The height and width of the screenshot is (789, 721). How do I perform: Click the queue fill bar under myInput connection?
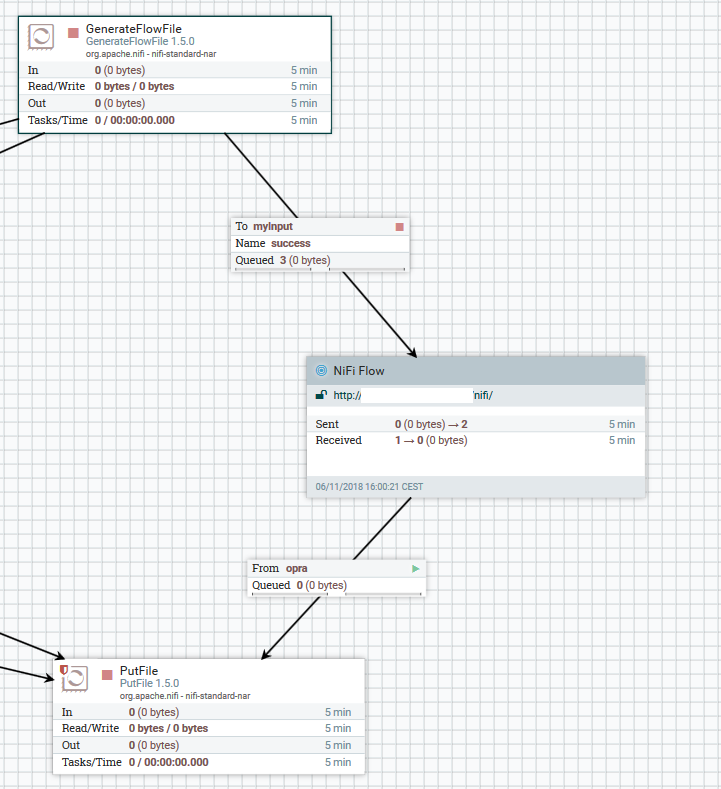[320, 269]
